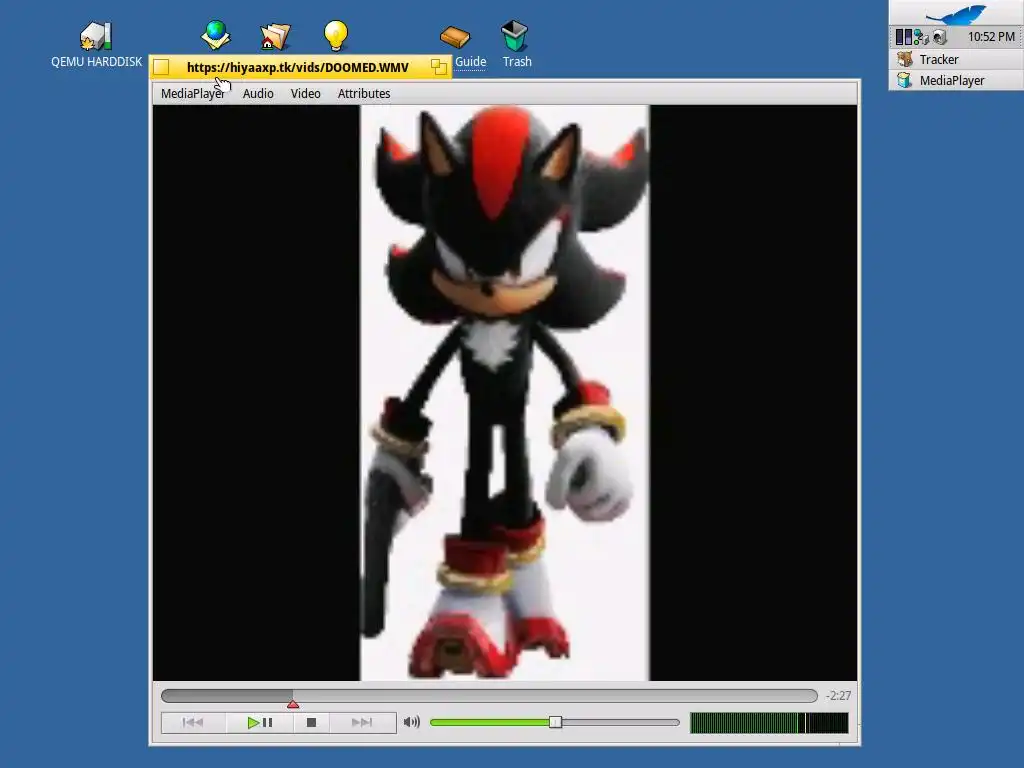Seek within the video progress bar
The width and height of the screenshot is (1024, 768).
tap(489, 696)
